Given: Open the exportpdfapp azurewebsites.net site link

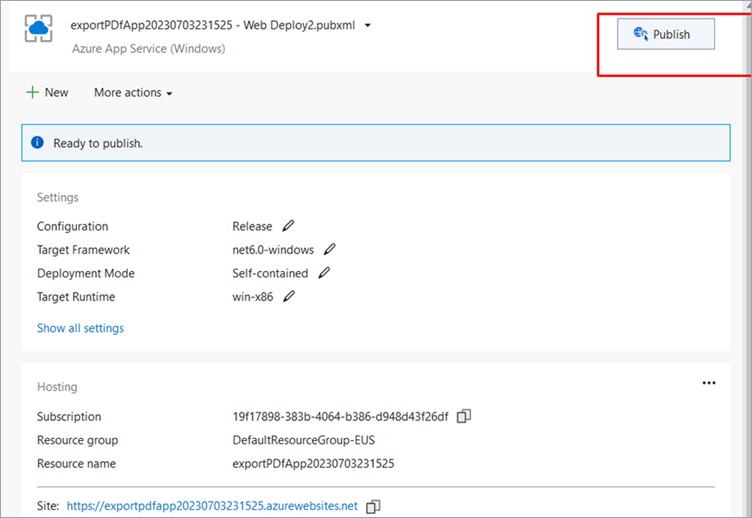Looking at the screenshot, I should [x=212, y=506].
